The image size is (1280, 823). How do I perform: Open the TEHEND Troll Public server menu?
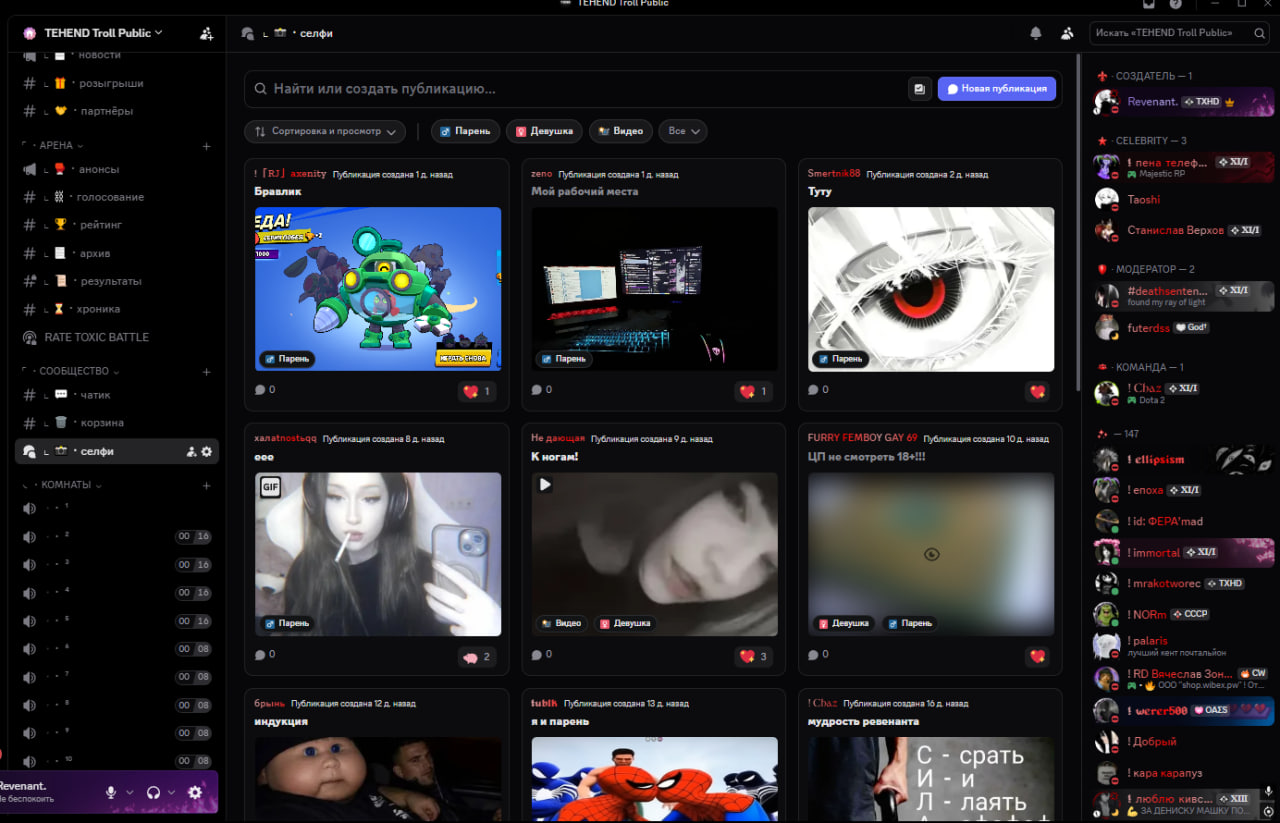pos(103,33)
